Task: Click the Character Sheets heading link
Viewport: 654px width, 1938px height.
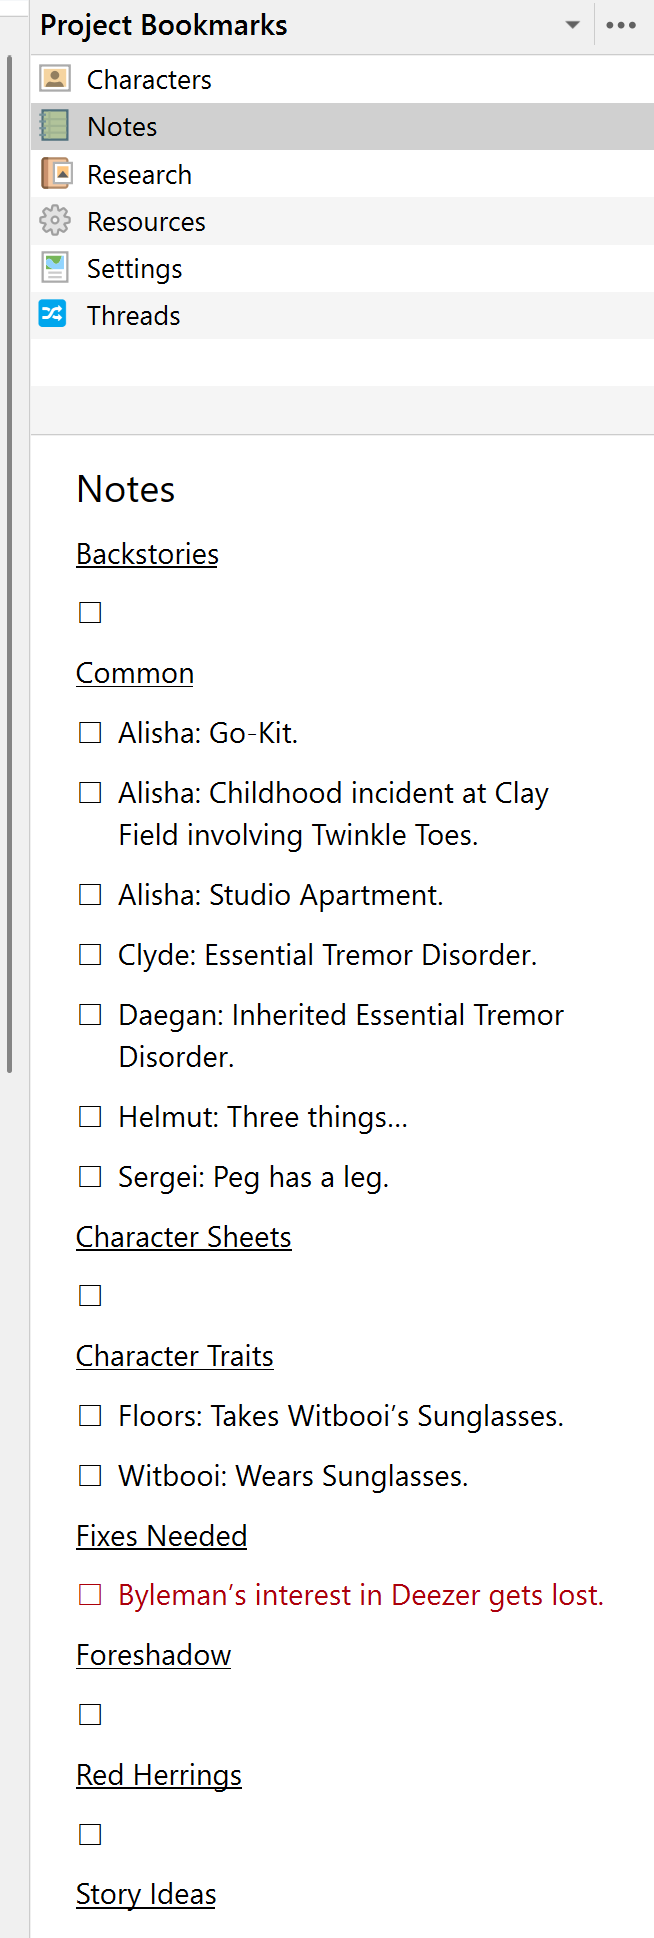Action: coord(184,1237)
